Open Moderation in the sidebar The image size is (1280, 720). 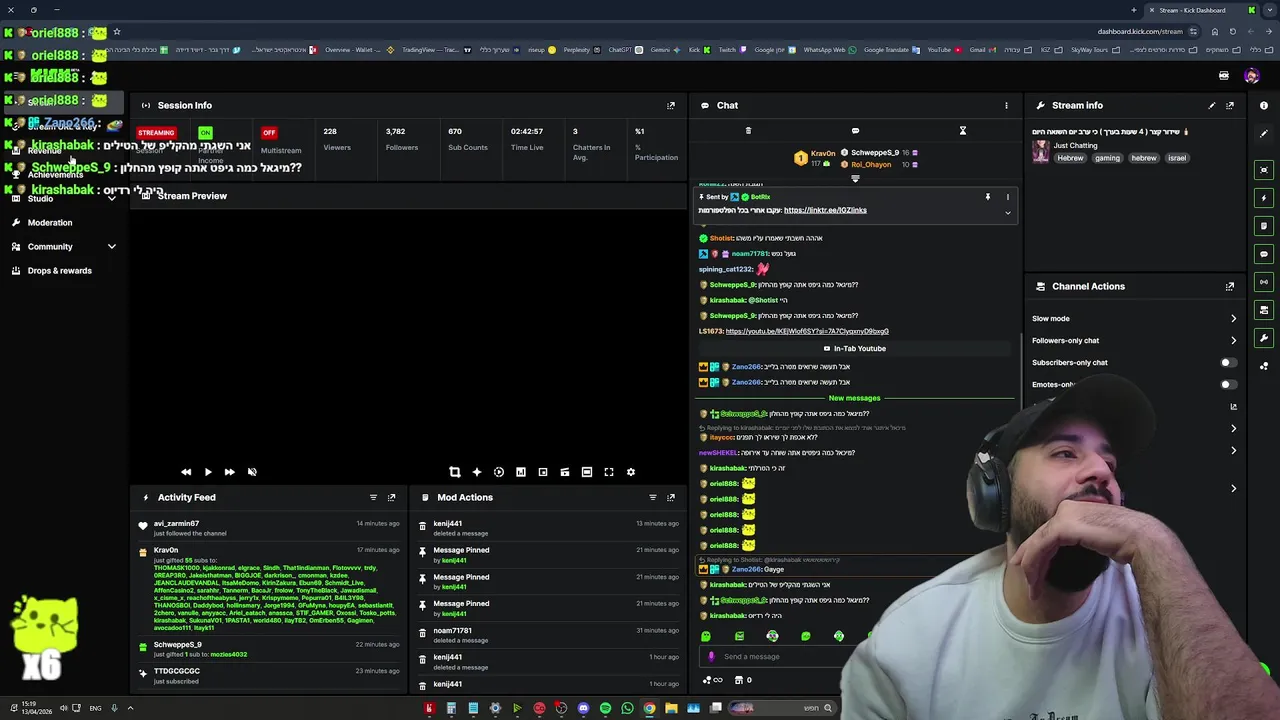coord(50,222)
